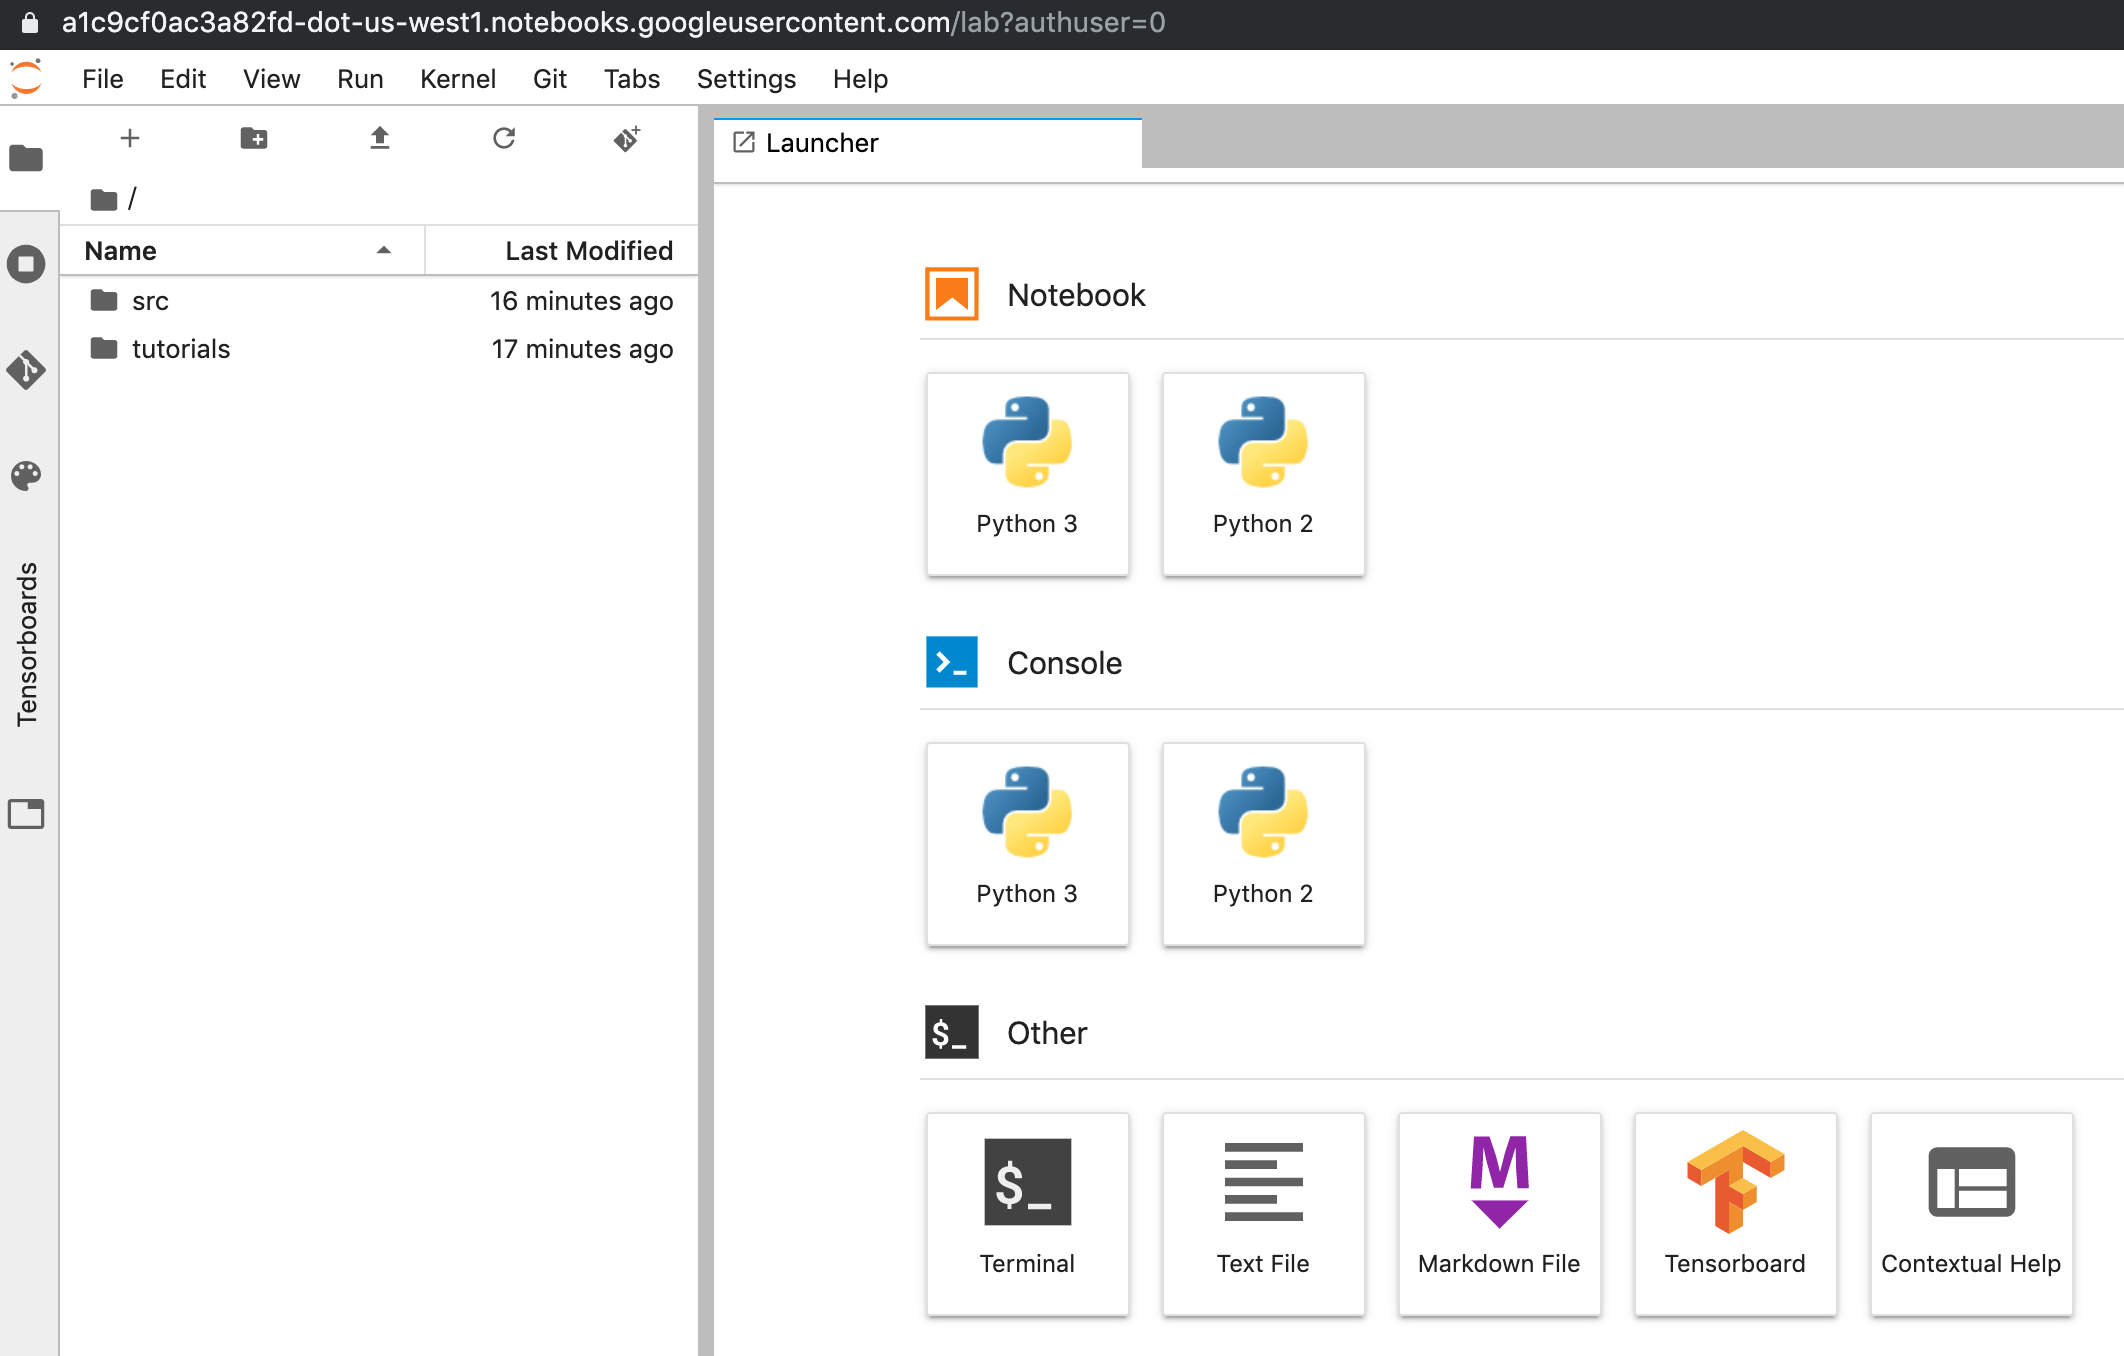Viewport: 2124px width, 1356px height.
Task: Launch a Python 2 console
Action: point(1263,843)
